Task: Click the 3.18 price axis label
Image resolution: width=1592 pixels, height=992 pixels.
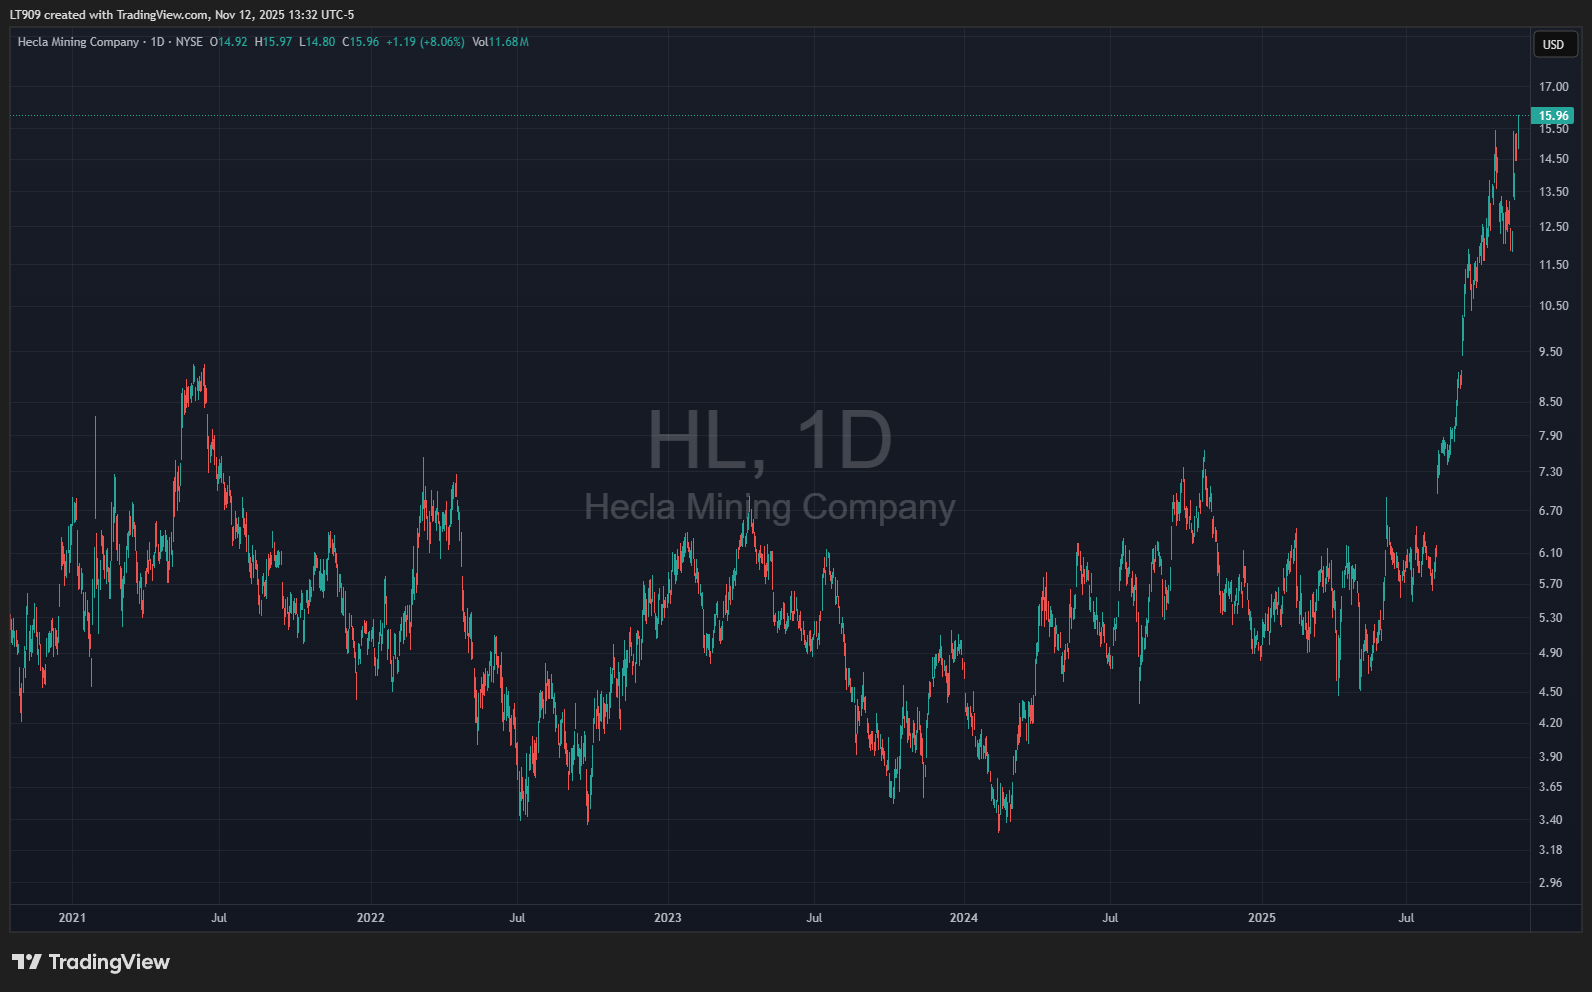Action: [x=1550, y=850]
